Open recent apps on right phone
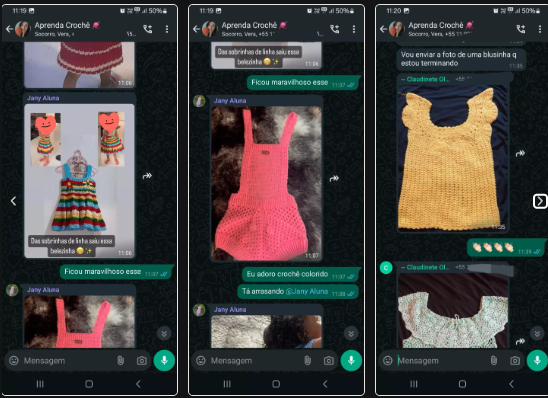The width and height of the screenshot is (548, 398). pos(414,384)
